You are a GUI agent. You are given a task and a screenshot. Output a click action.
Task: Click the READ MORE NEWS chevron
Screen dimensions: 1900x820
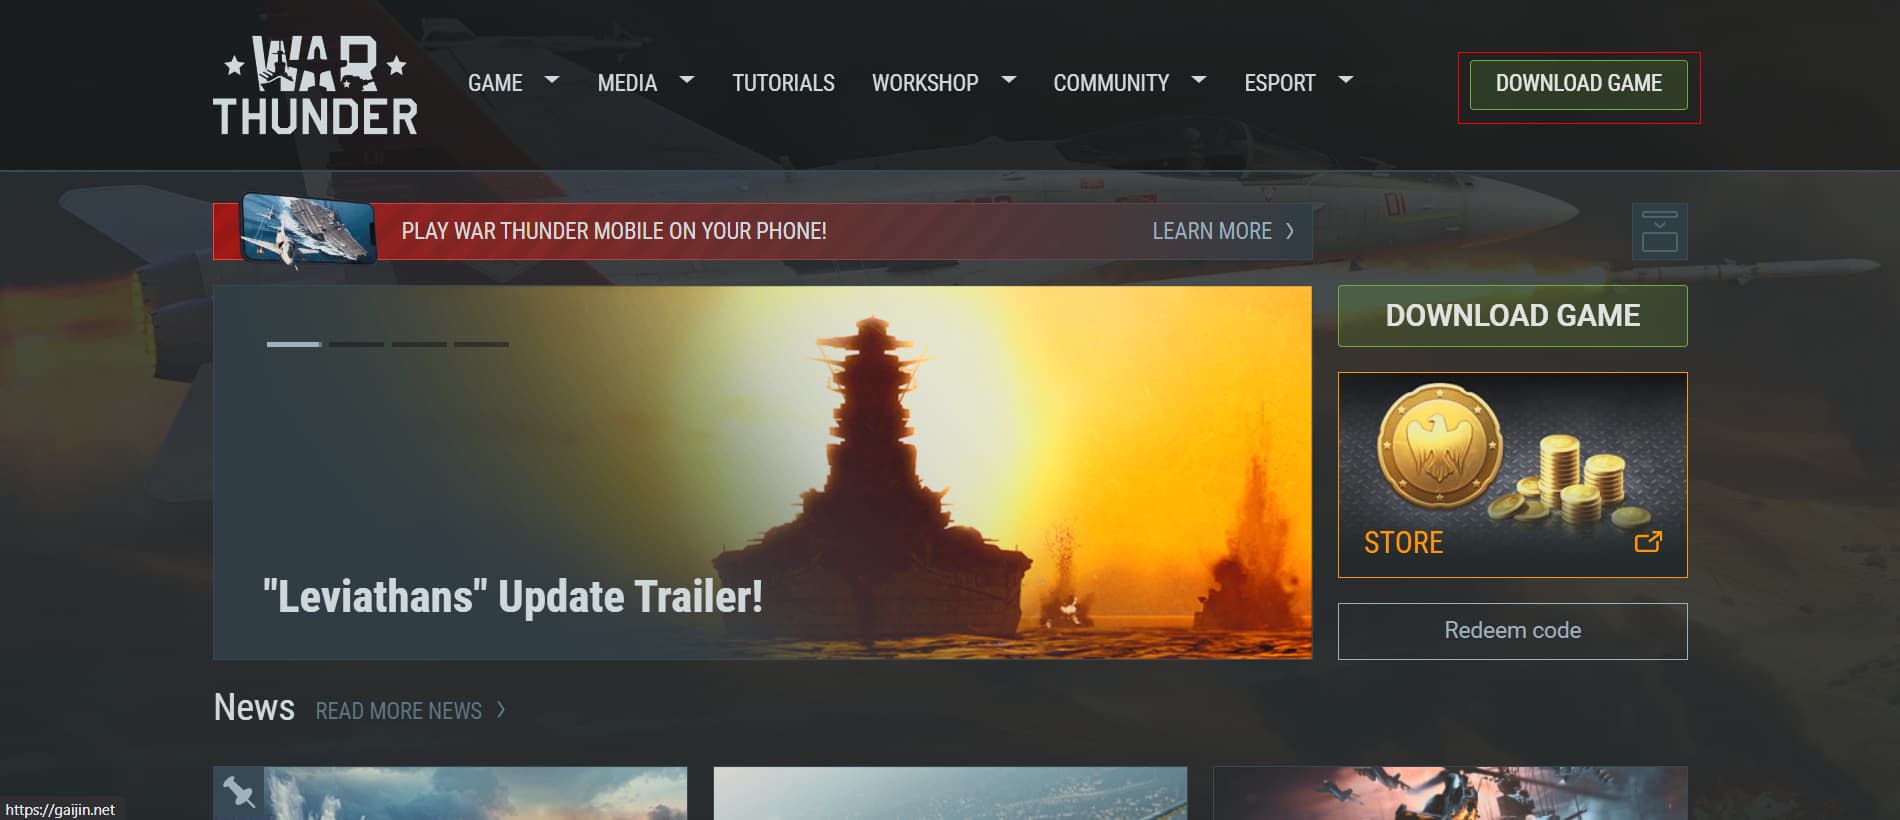pyautogui.click(x=501, y=710)
